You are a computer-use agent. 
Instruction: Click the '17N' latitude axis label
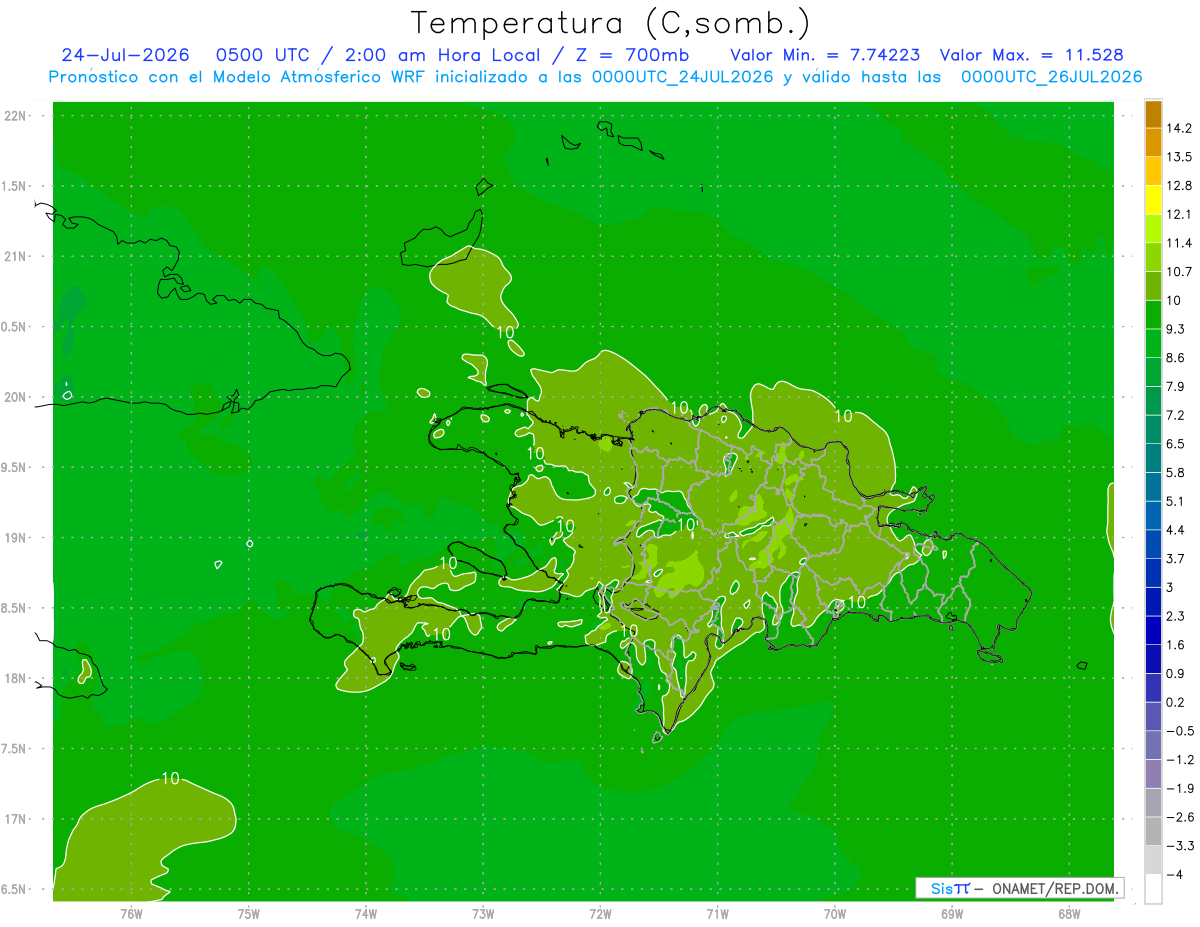[16, 819]
